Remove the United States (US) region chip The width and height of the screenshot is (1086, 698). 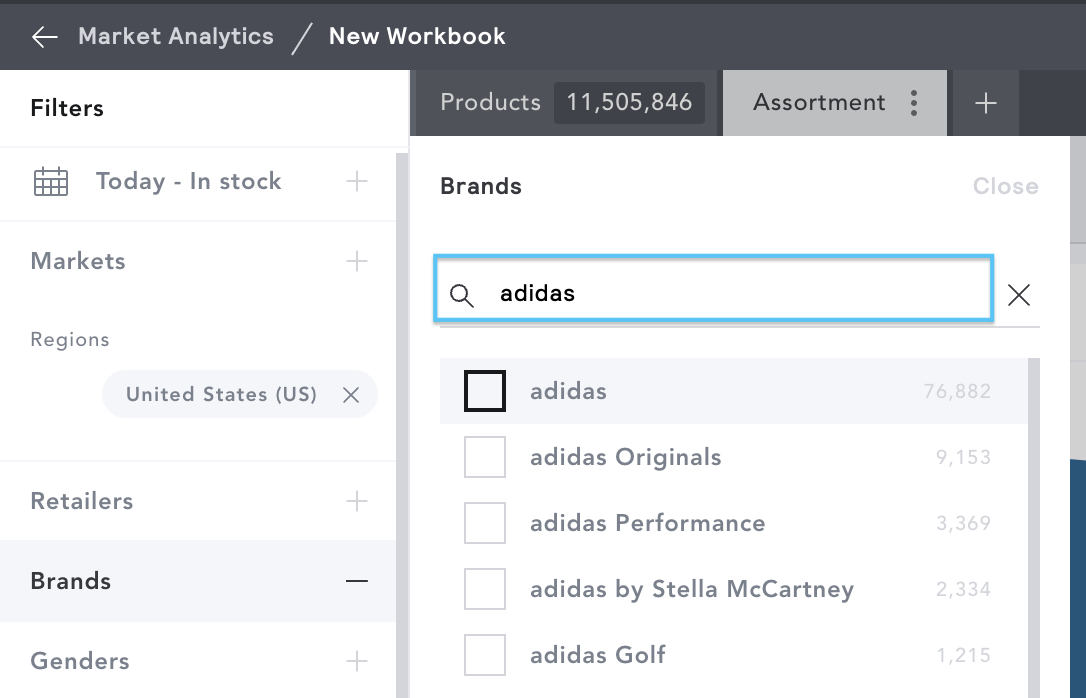point(351,395)
